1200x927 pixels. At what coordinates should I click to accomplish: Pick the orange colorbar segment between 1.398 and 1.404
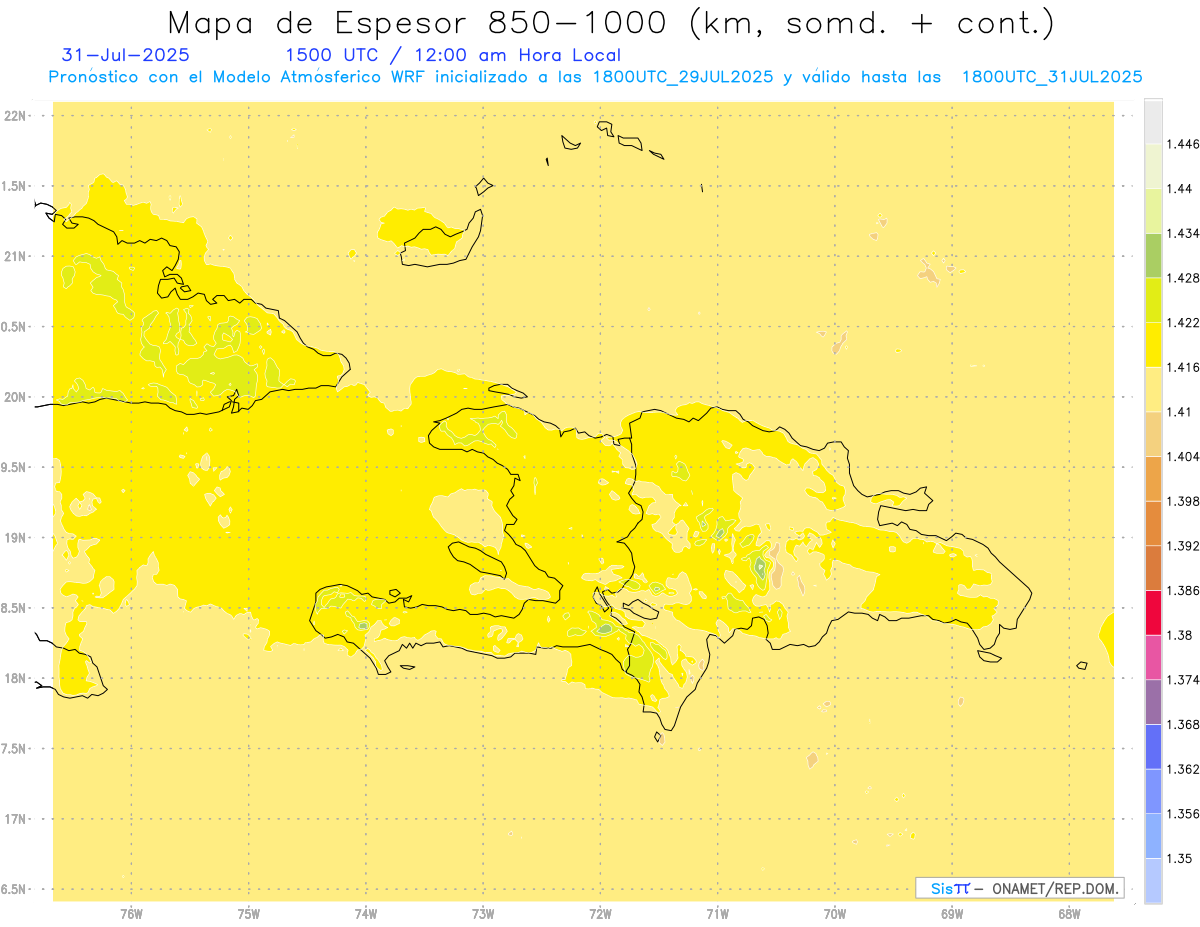pyautogui.click(x=1153, y=479)
